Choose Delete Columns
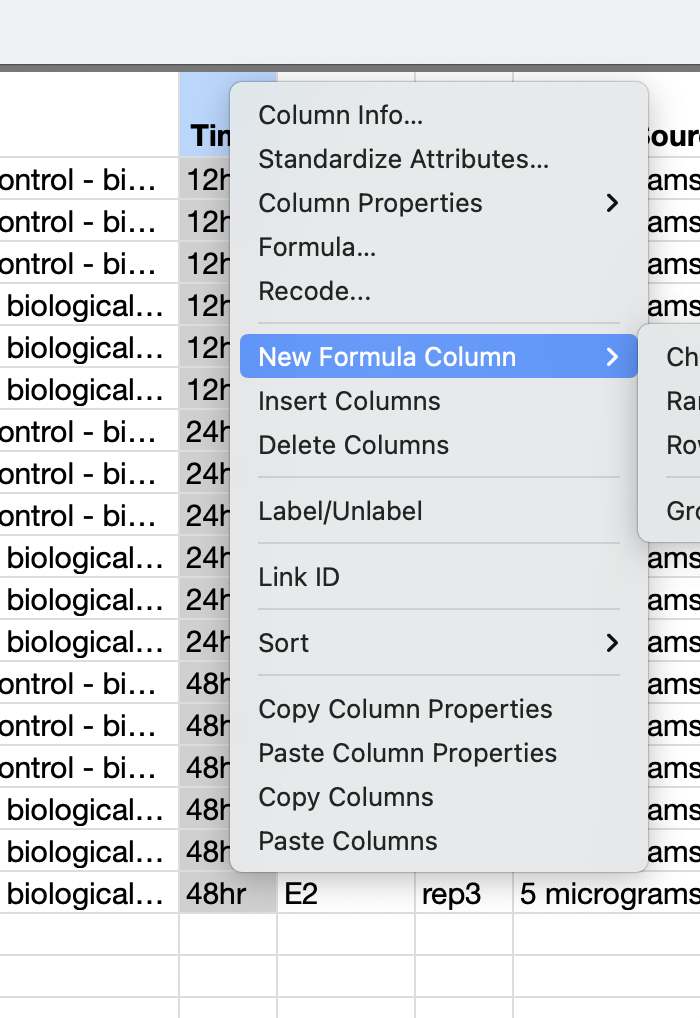The height and width of the screenshot is (1018, 700). (x=353, y=445)
